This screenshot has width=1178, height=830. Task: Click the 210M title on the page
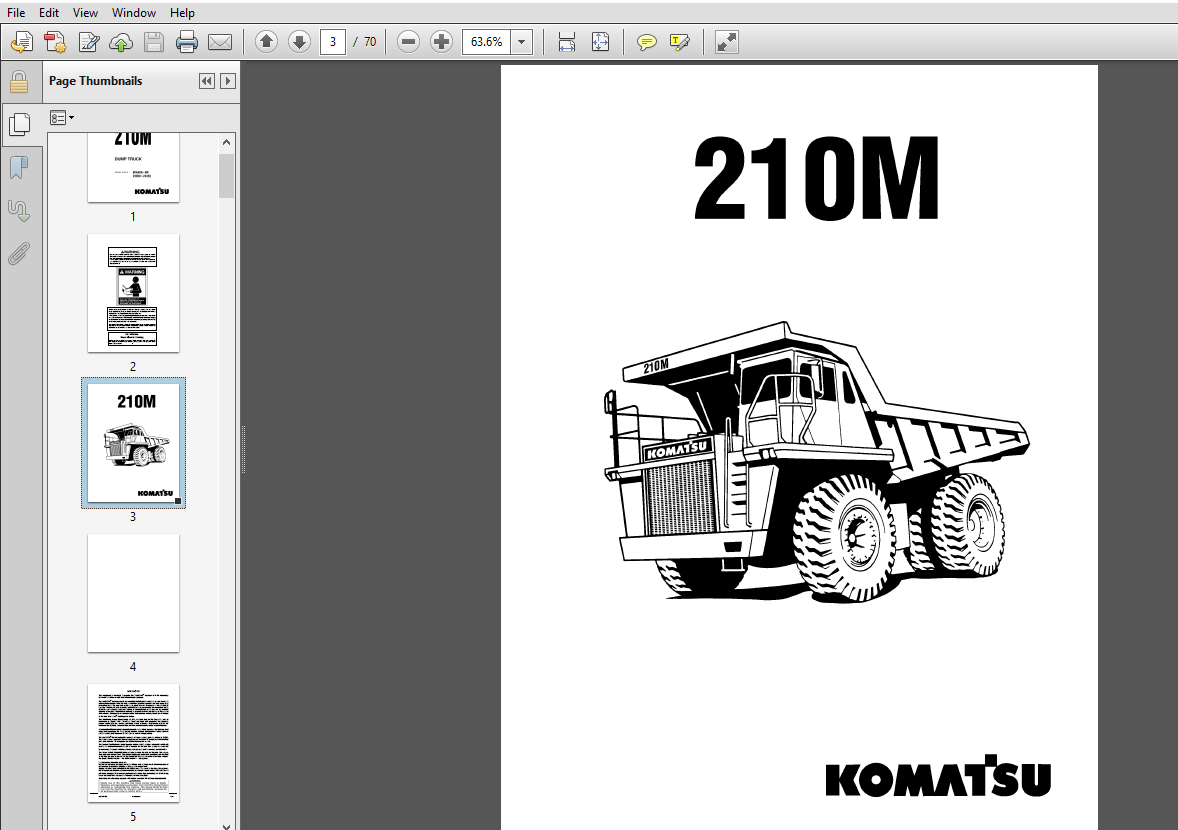(816, 179)
